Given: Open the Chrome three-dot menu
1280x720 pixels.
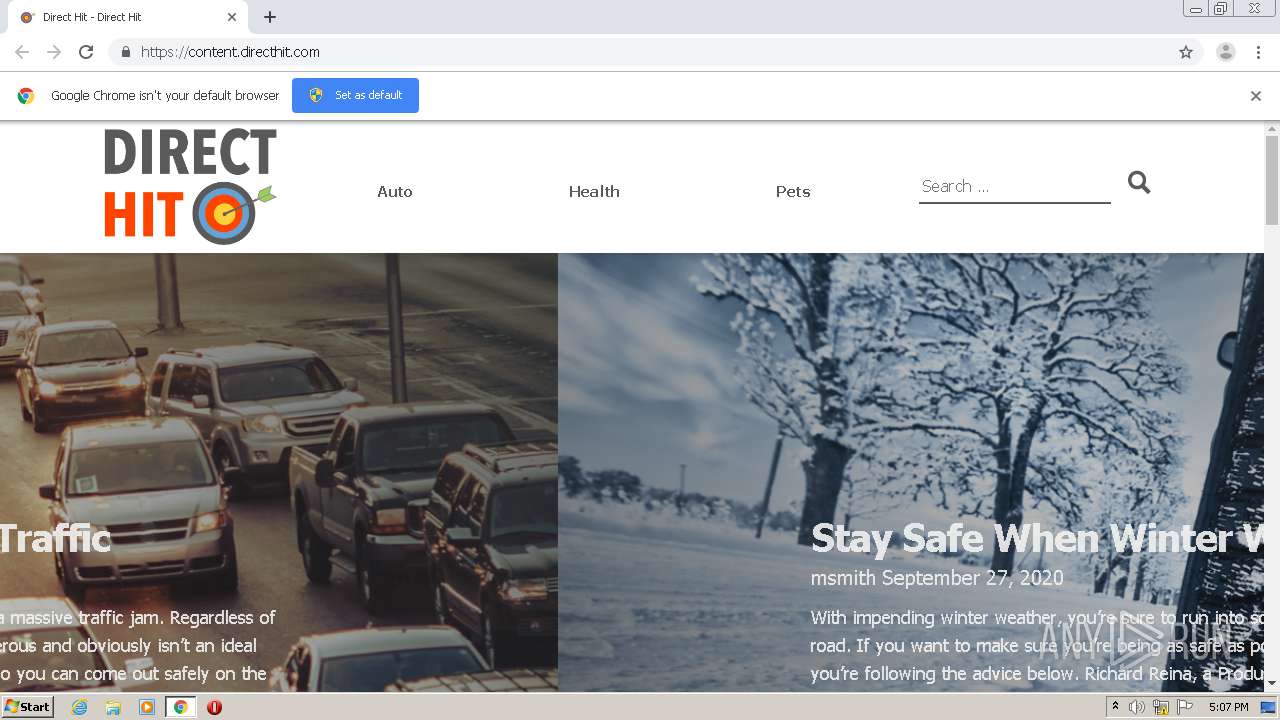Looking at the screenshot, I should pos(1258,52).
